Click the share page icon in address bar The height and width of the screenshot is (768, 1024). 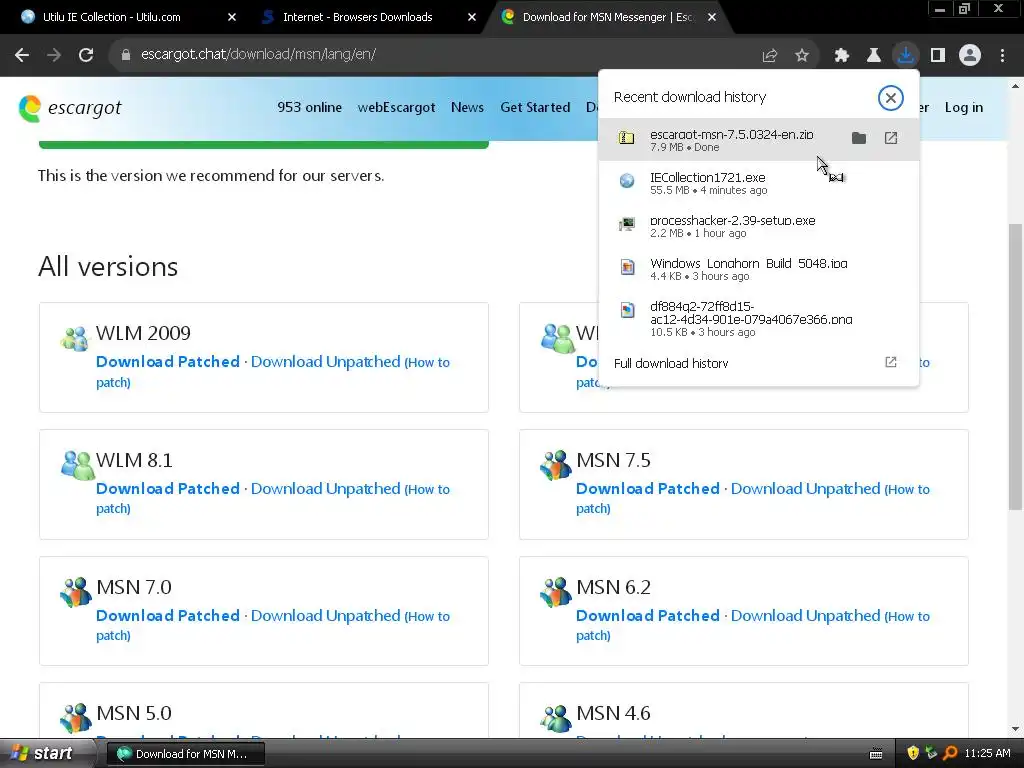tap(770, 56)
